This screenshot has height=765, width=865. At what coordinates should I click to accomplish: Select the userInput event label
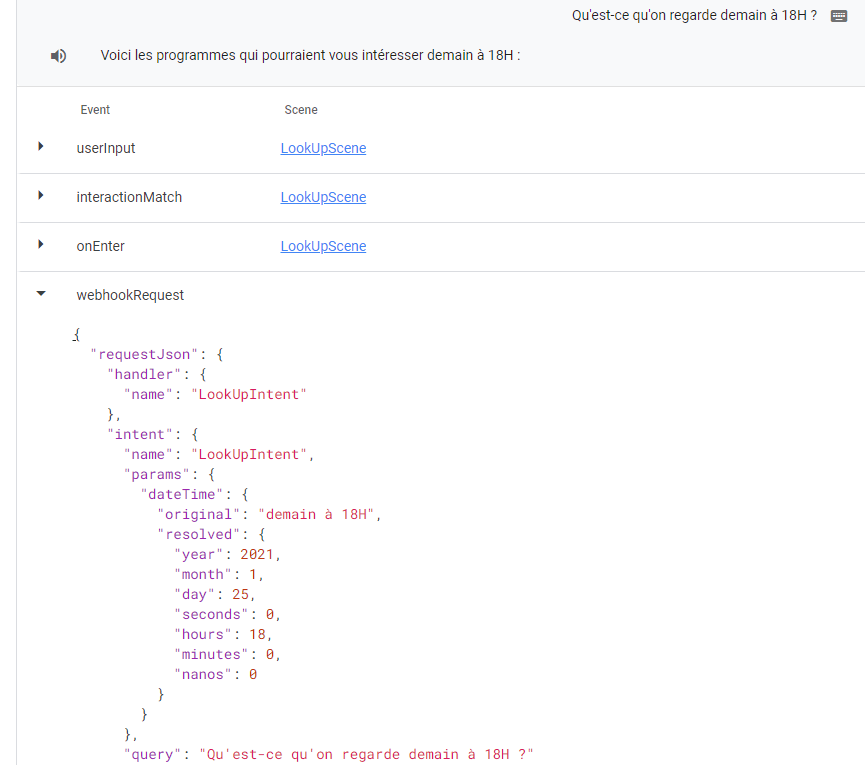pos(106,148)
